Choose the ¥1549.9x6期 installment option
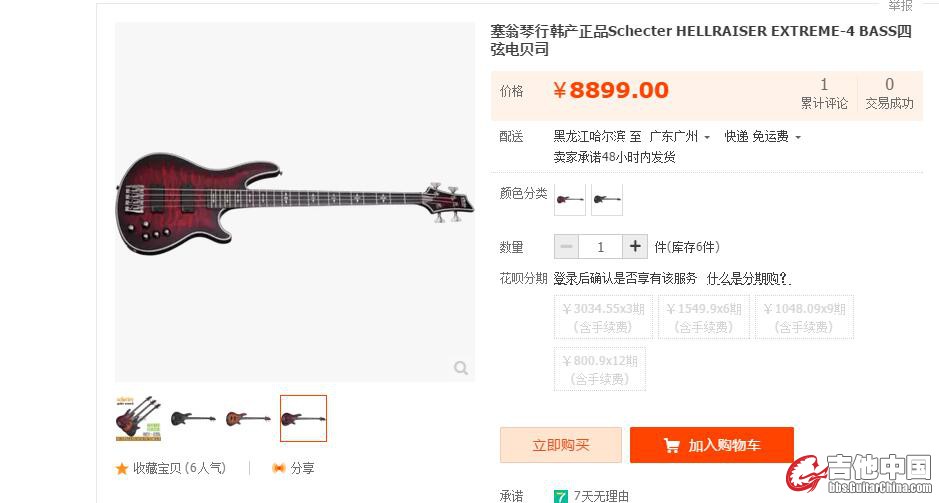 coord(704,317)
